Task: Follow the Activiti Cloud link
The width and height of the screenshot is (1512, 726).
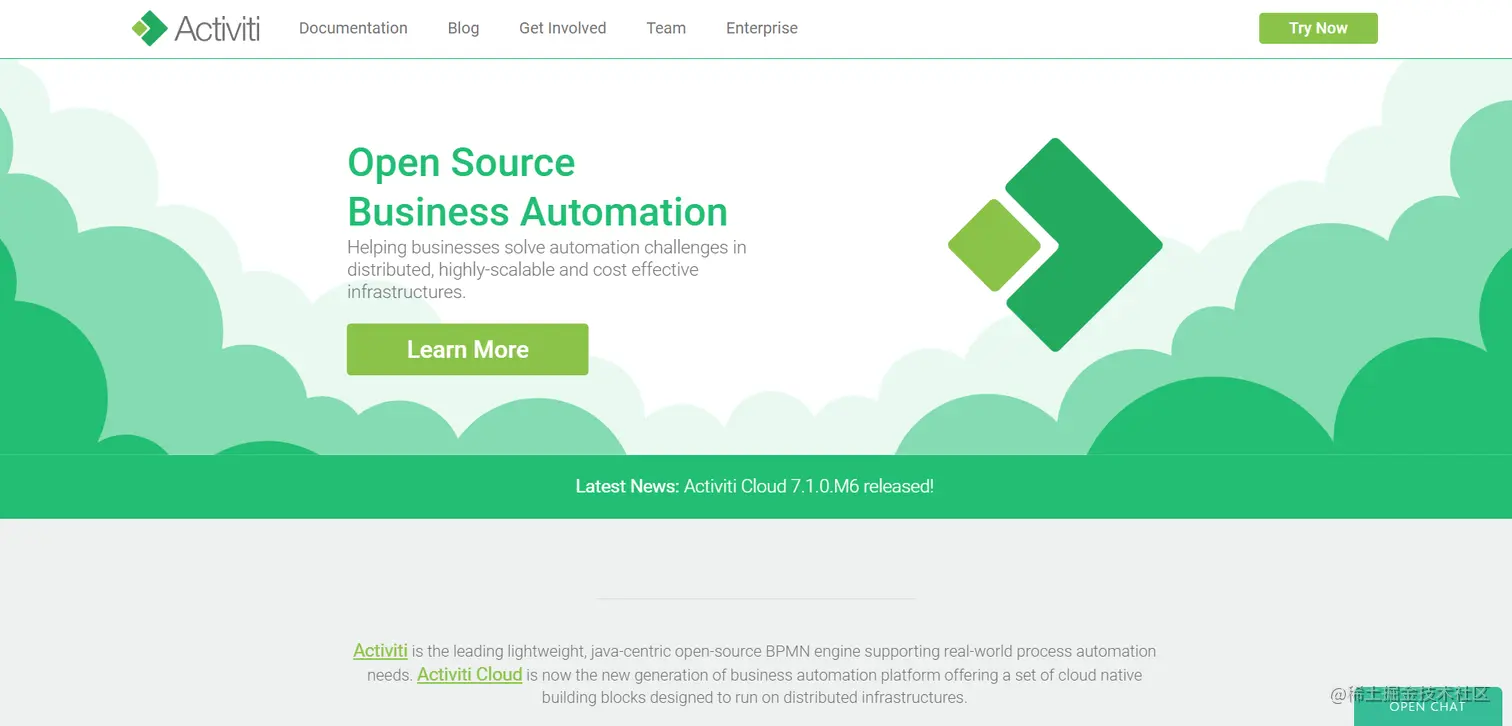Action: click(x=470, y=674)
